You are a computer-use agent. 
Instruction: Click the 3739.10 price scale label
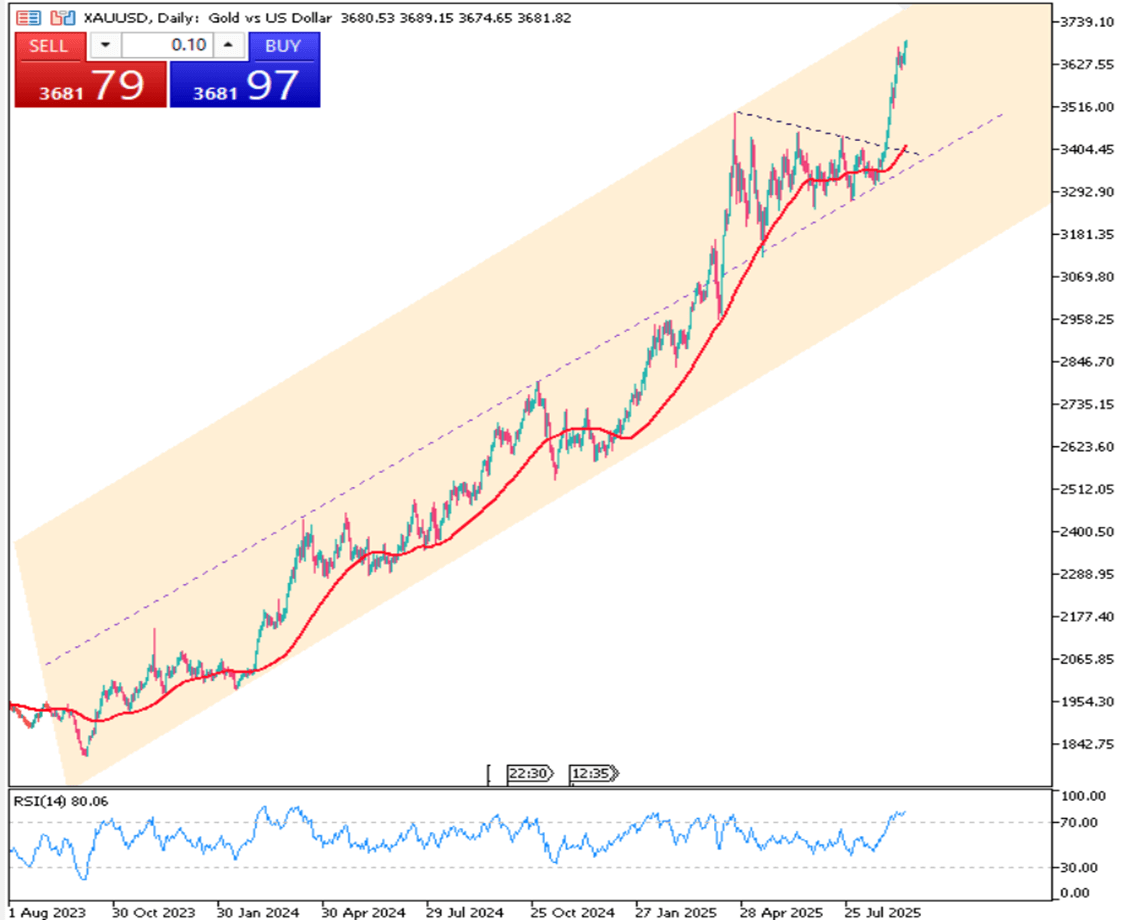[x=1090, y=22]
